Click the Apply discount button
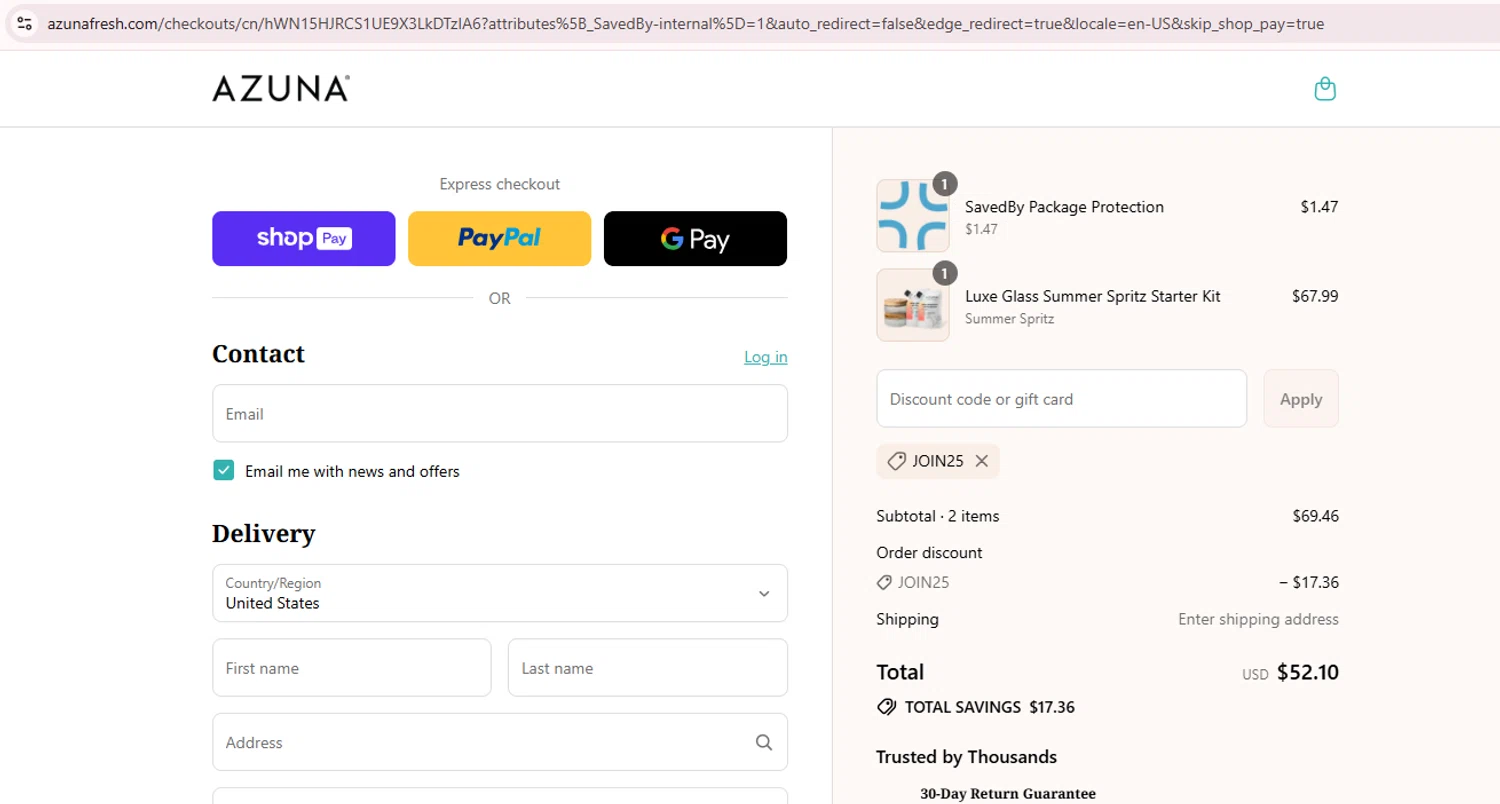Image resolution: width=1500 pixels, height=804 pixels. coord(1301,399)
